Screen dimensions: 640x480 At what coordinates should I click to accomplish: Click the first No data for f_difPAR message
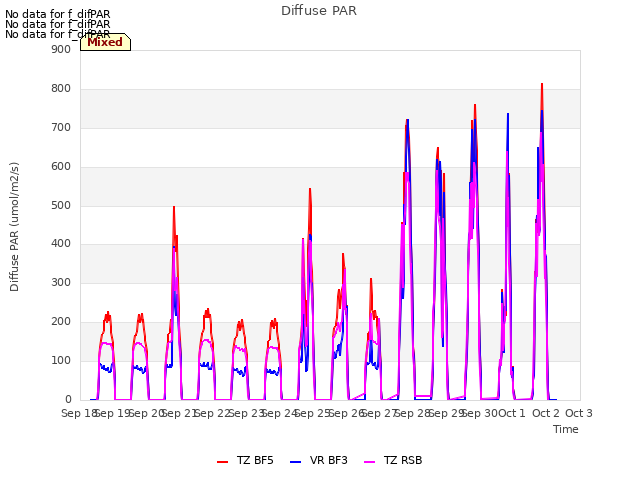(58, 14)
